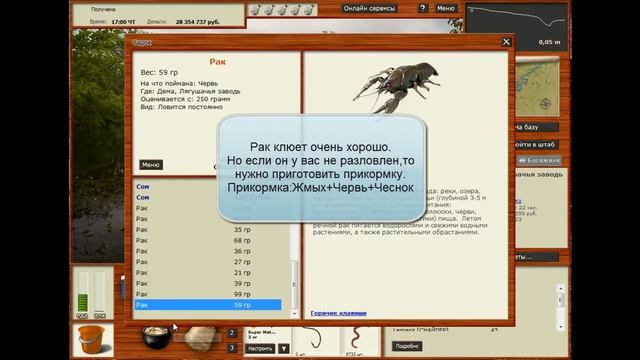Click the 'На что поймана: Червь' line
This screenshot has width=640, height=360.
pos(179,83)
